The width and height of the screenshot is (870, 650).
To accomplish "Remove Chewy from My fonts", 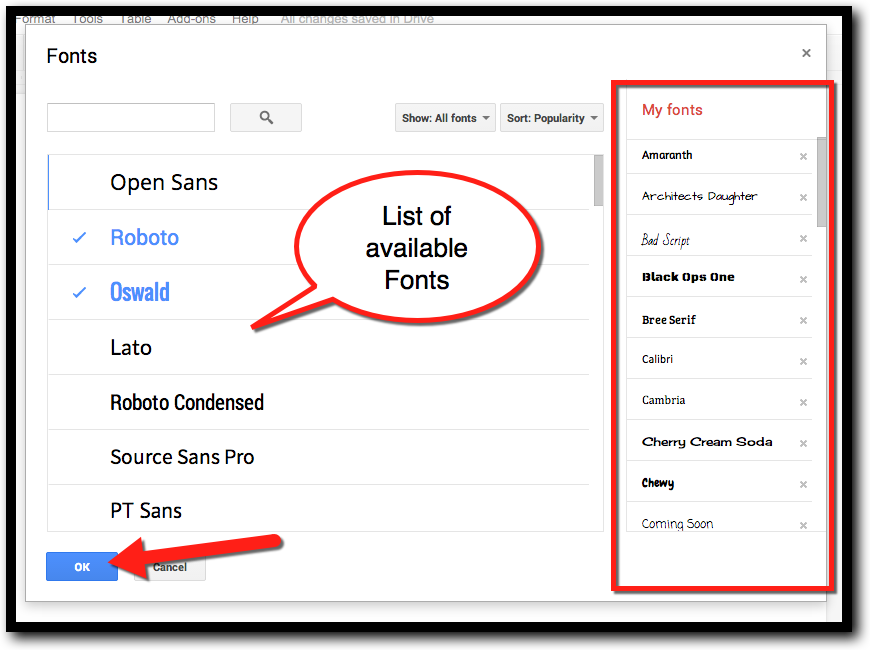I will click(x=803, y=485).
